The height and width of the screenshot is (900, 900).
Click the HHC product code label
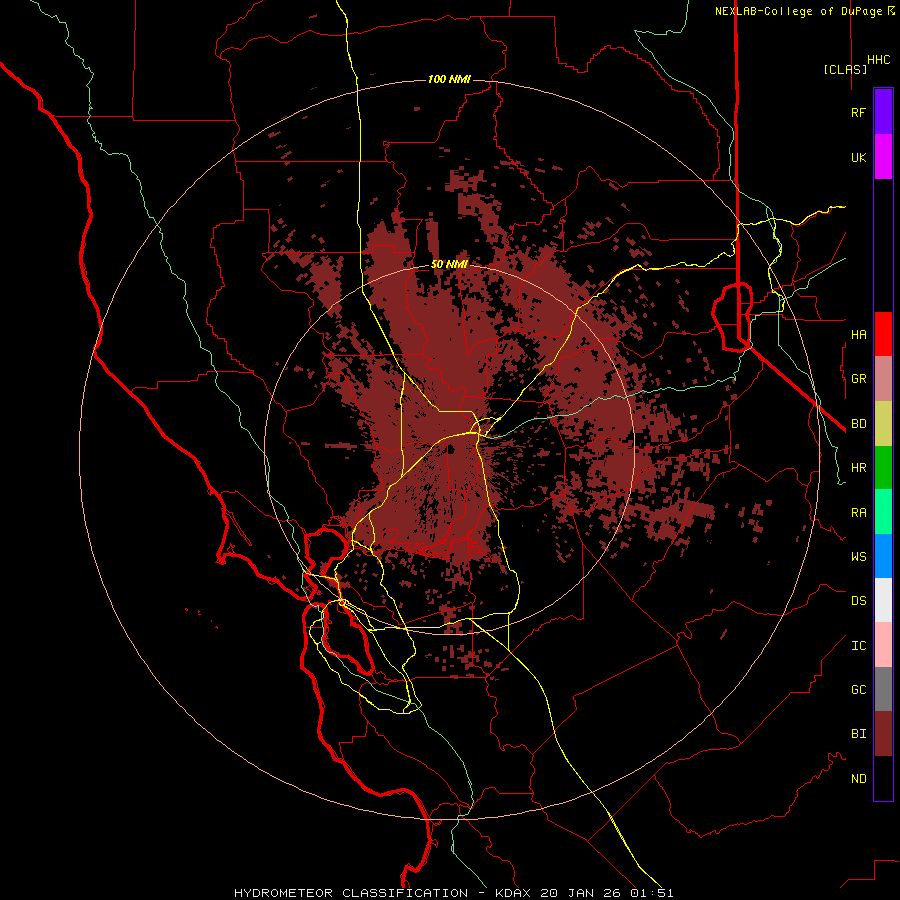click(x=878, y=60)
